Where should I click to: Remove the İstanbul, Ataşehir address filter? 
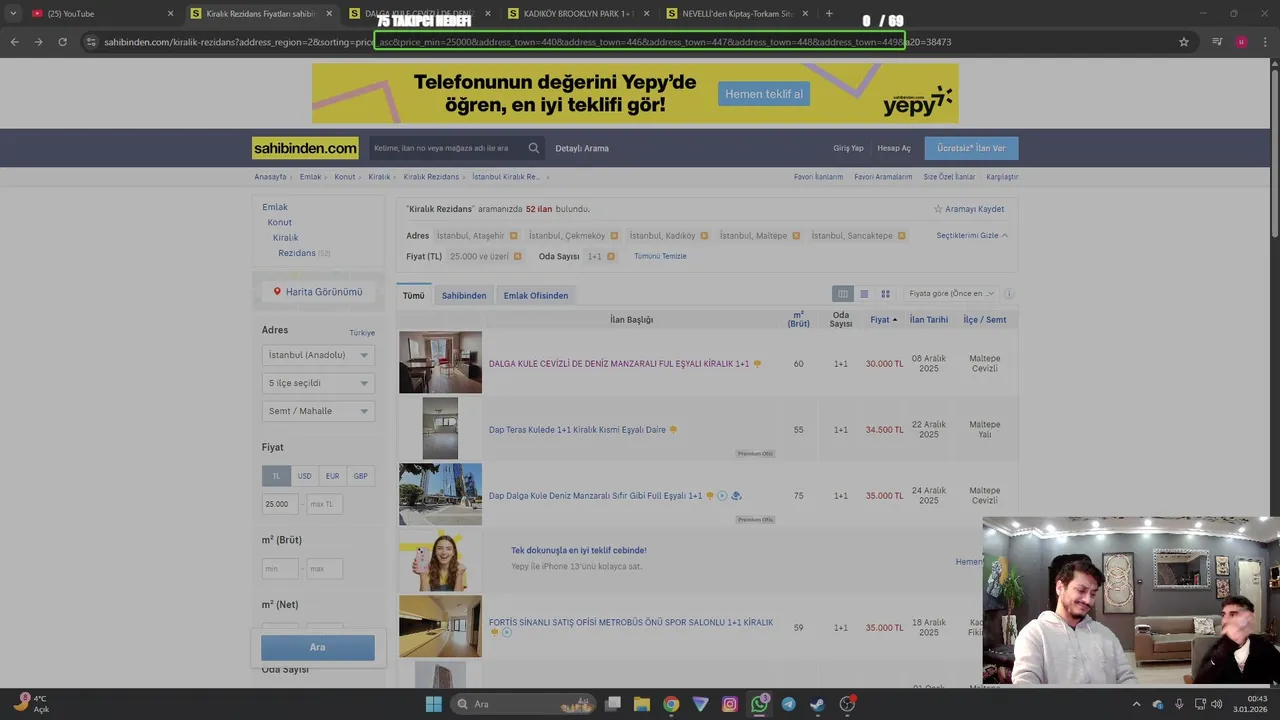[x=513, y=236]
